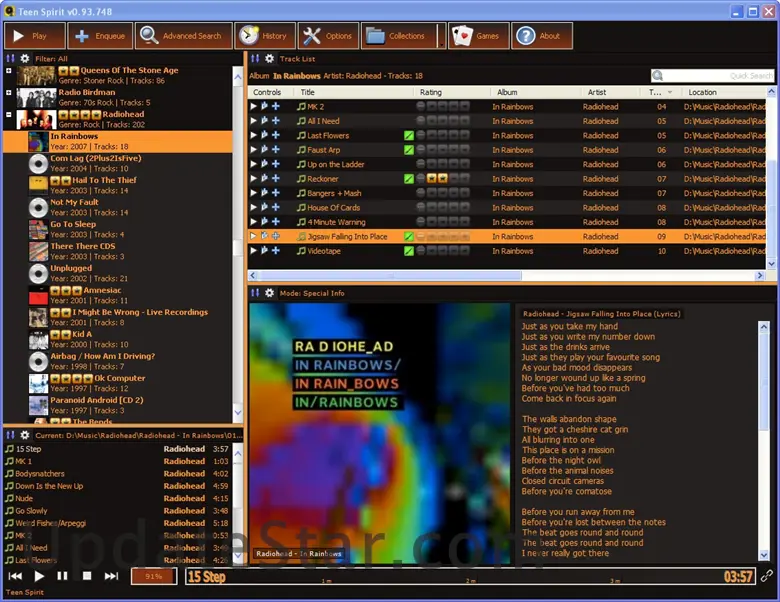Click the swap arrows icon in Track List header

pos(254,59)
